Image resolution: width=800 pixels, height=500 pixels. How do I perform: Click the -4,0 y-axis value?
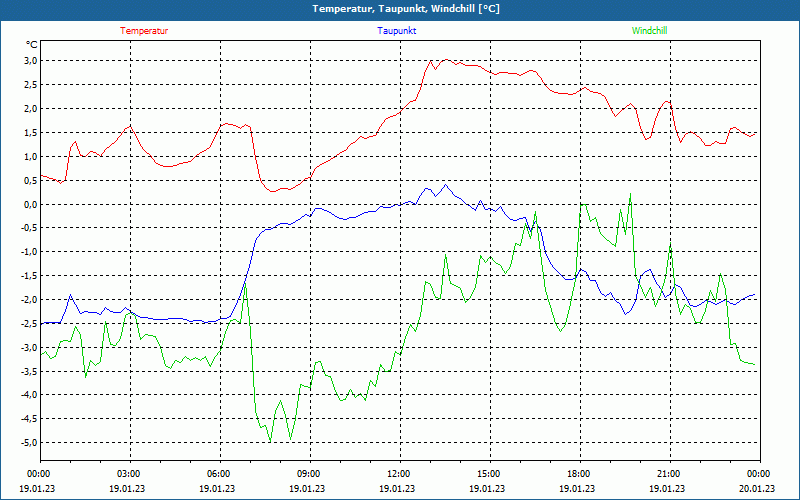tap(30, 395)
